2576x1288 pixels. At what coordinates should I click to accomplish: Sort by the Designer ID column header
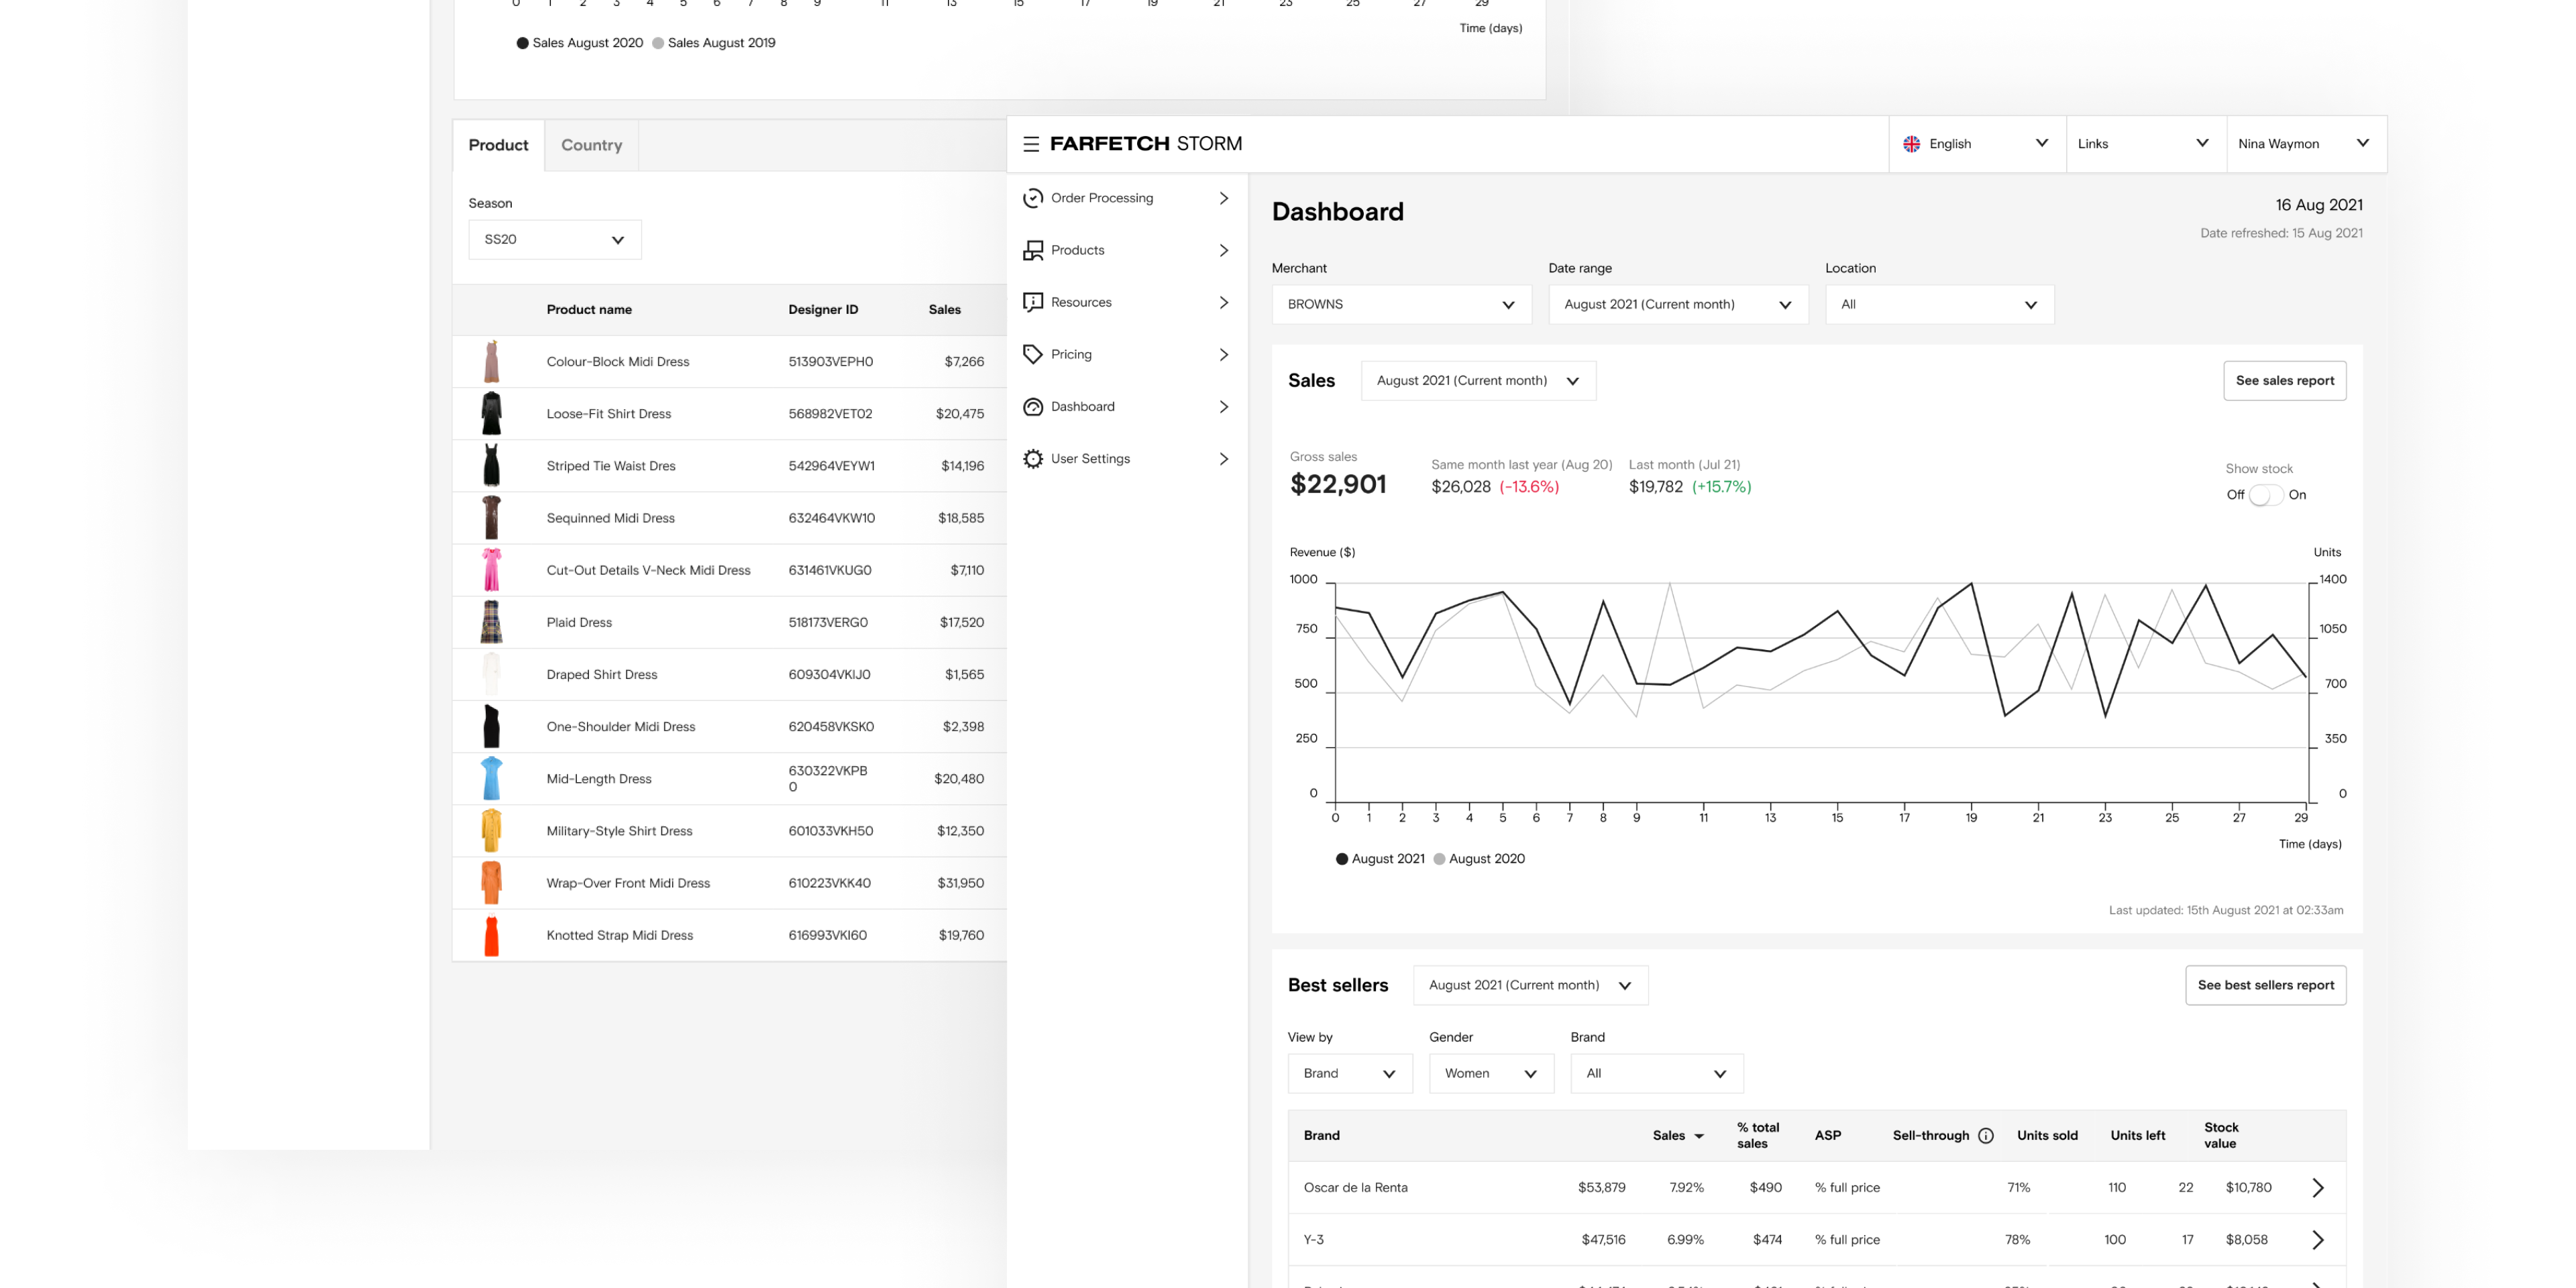822,310
